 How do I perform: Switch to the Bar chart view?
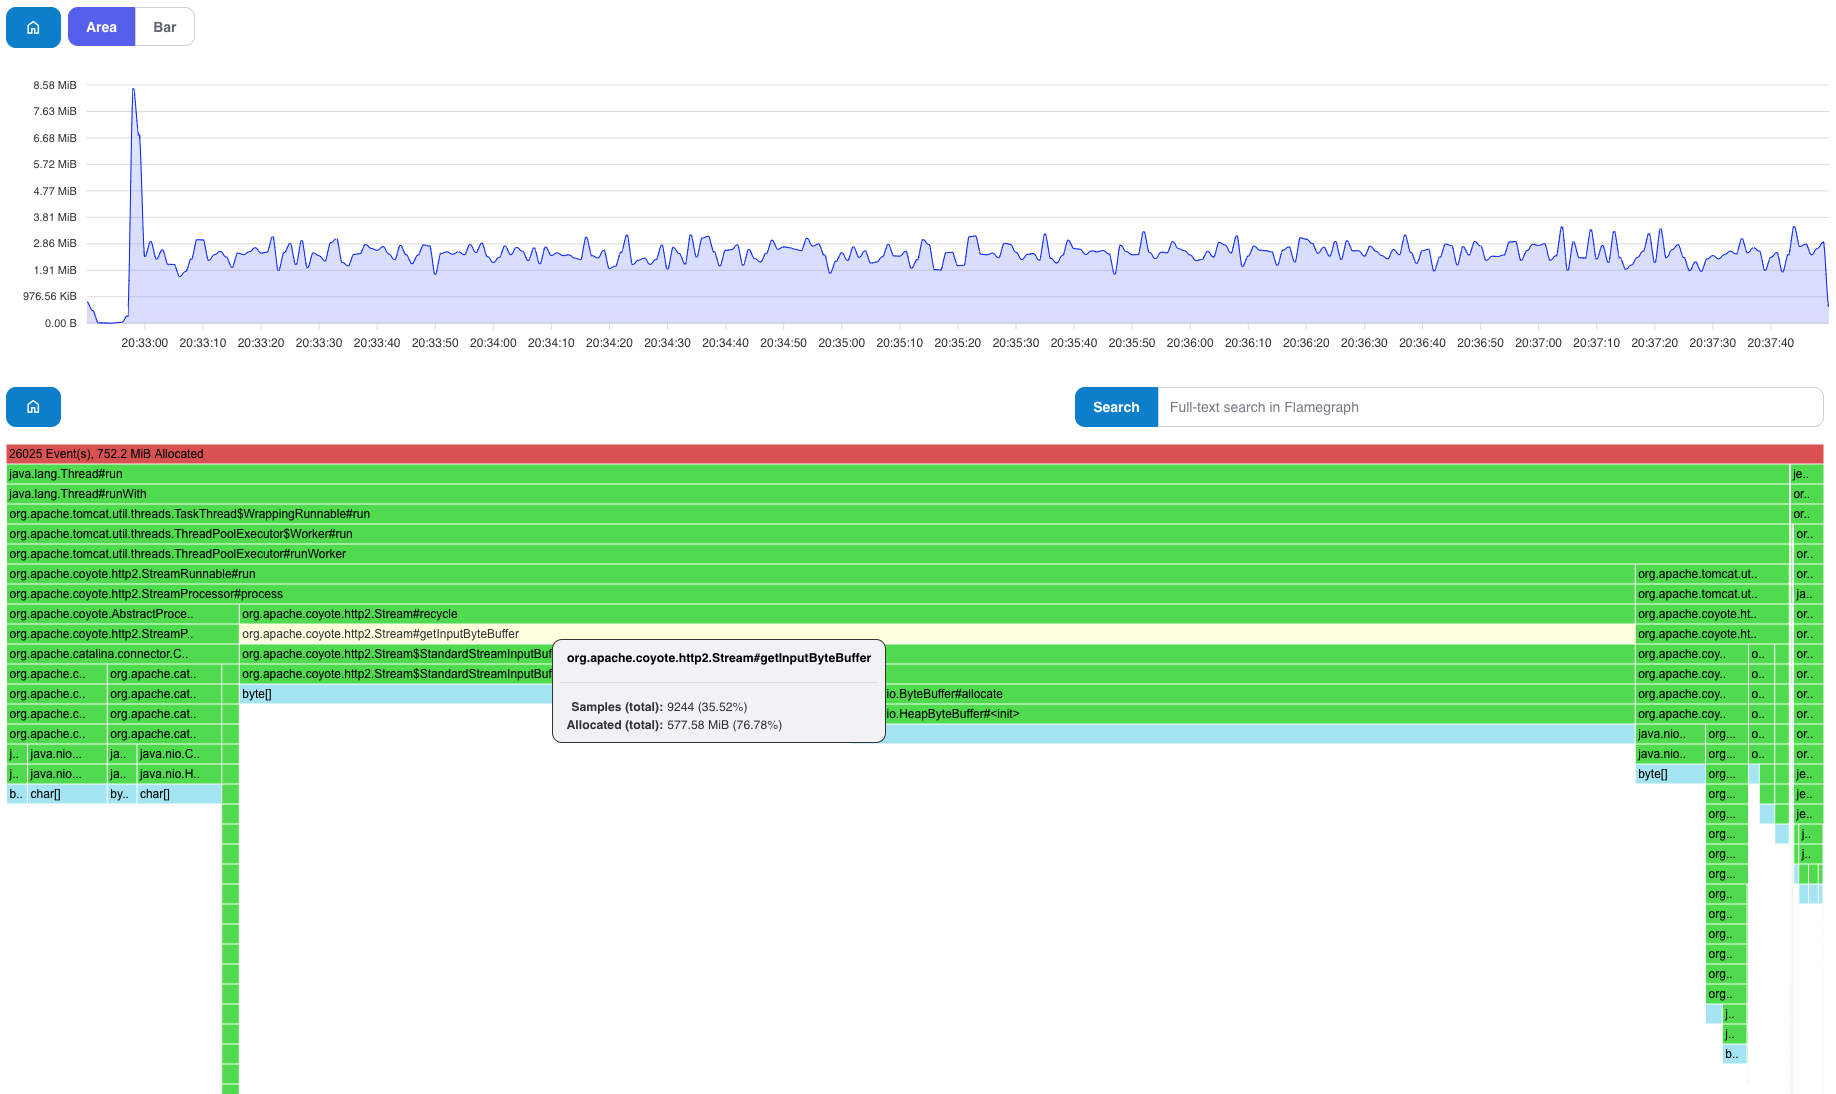tap(165, 27)
